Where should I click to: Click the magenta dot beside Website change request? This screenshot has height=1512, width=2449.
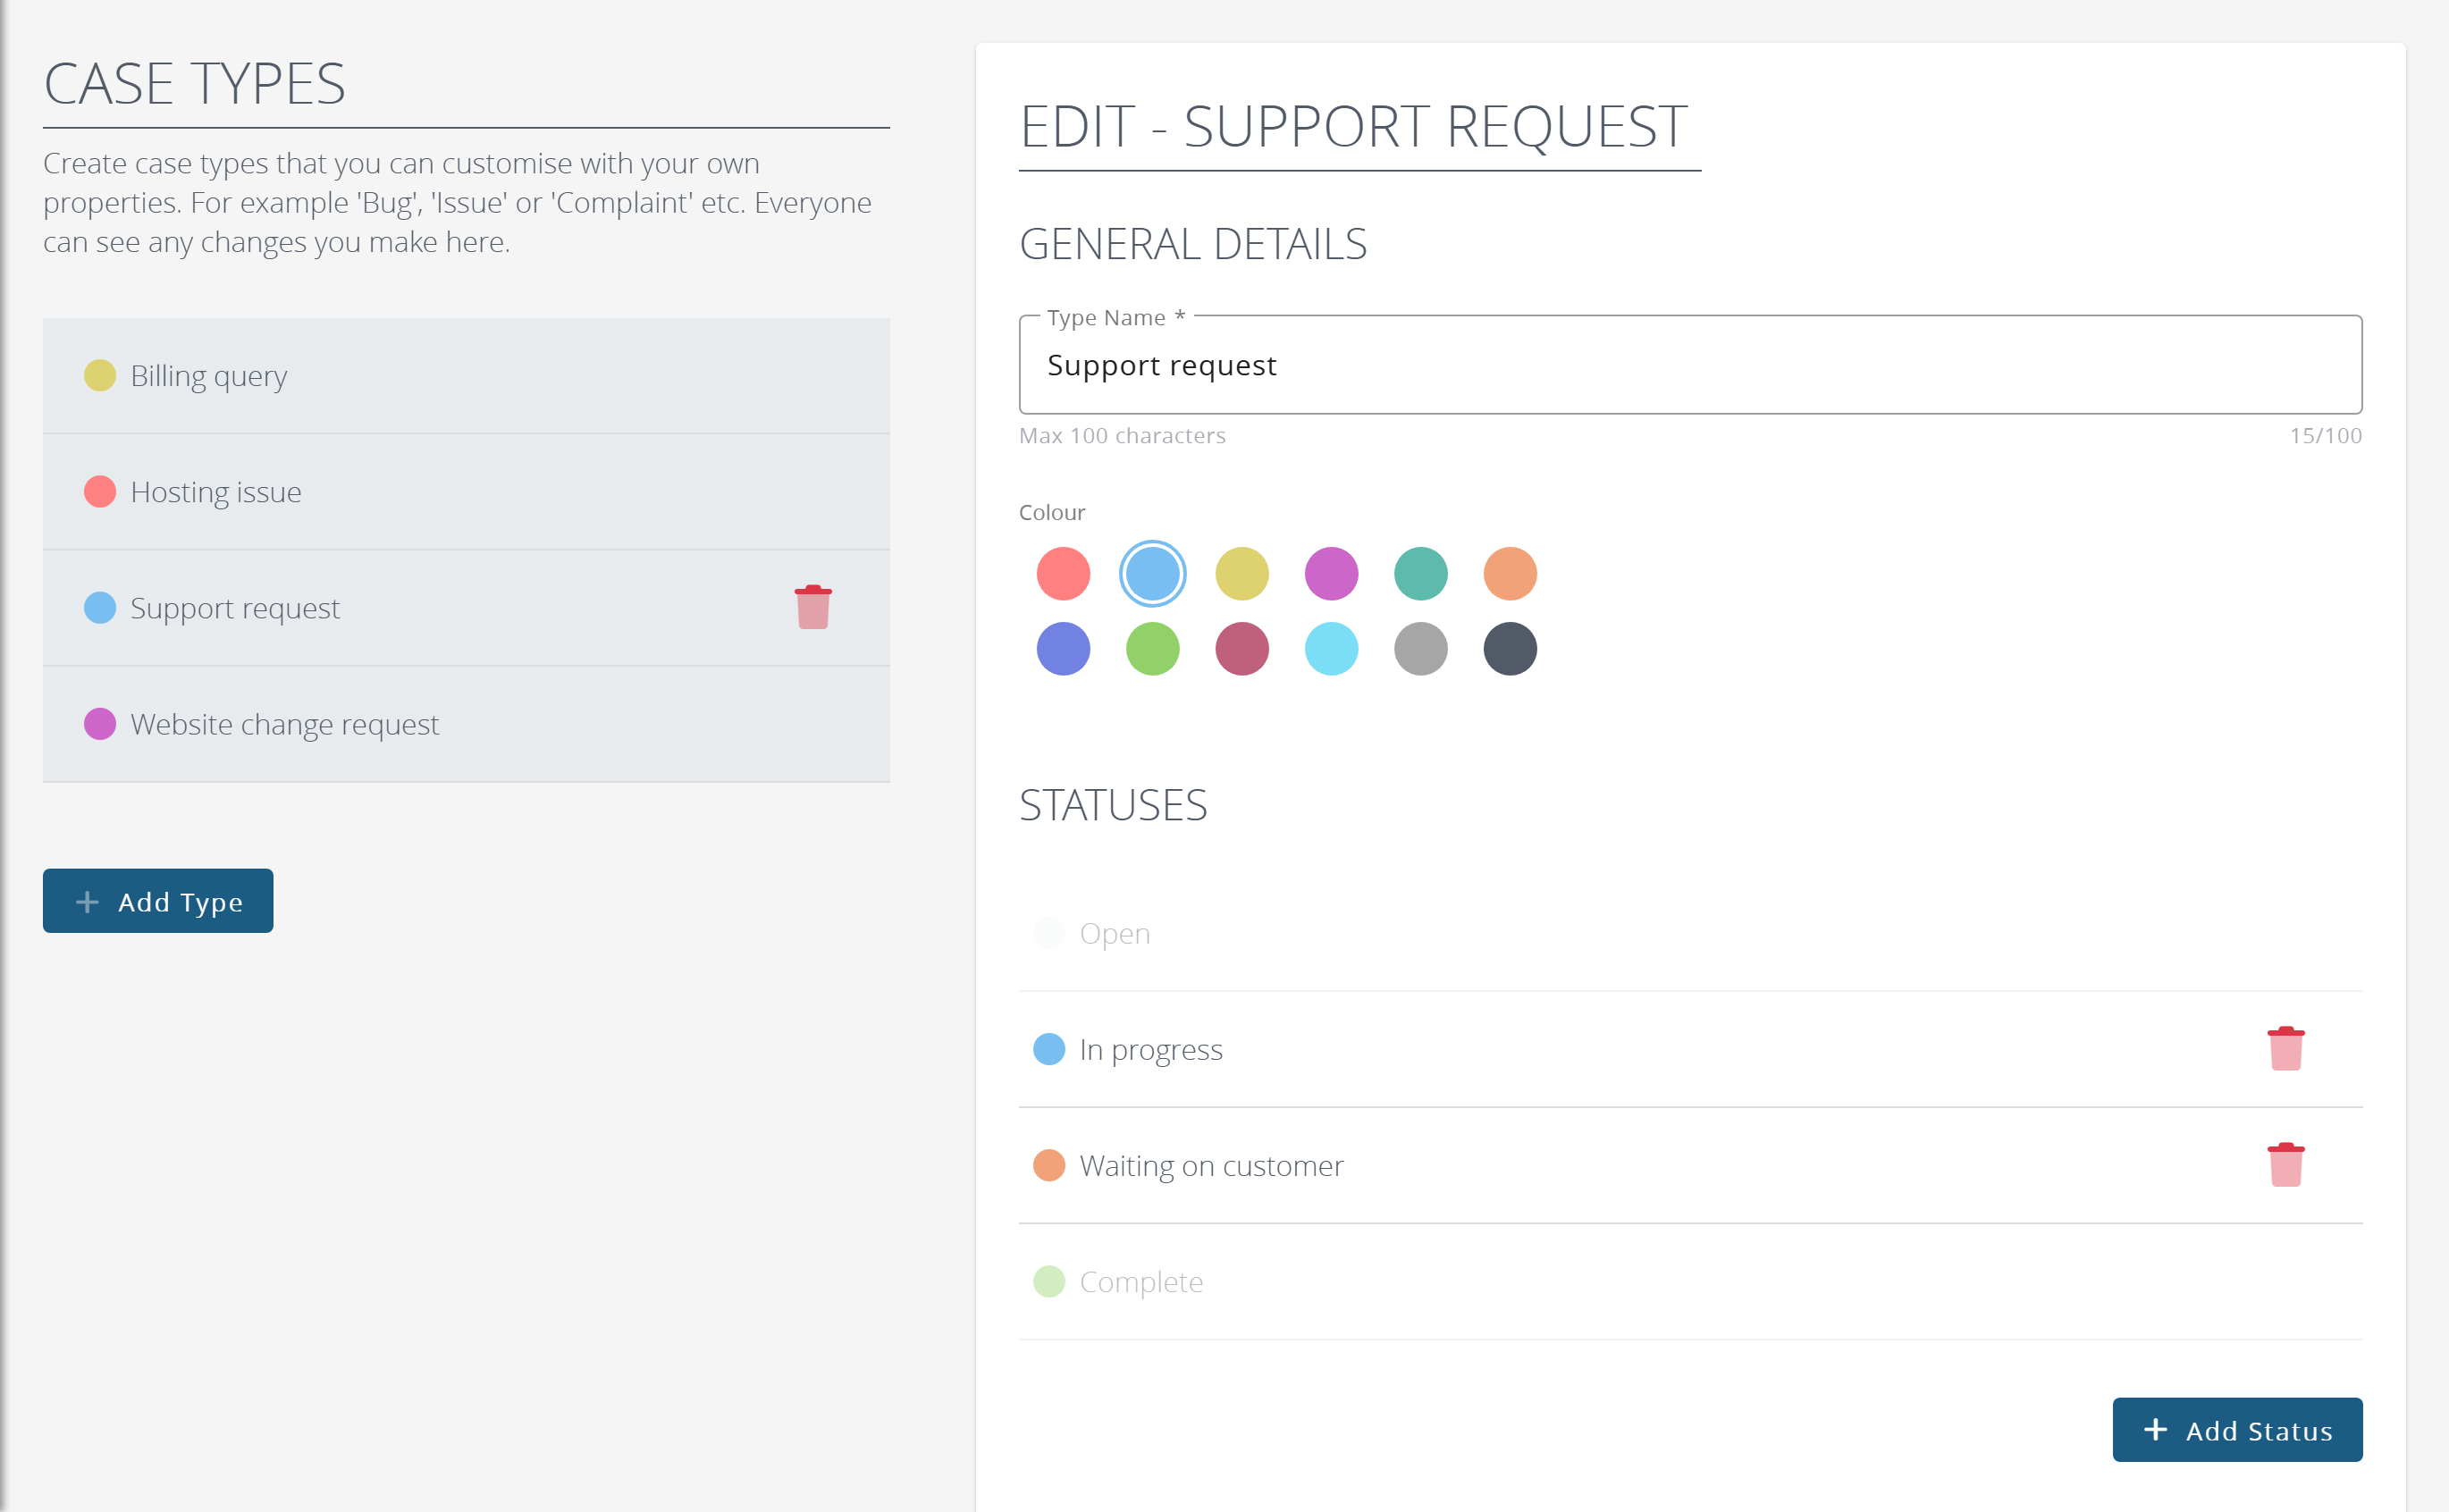coord(100,724)
